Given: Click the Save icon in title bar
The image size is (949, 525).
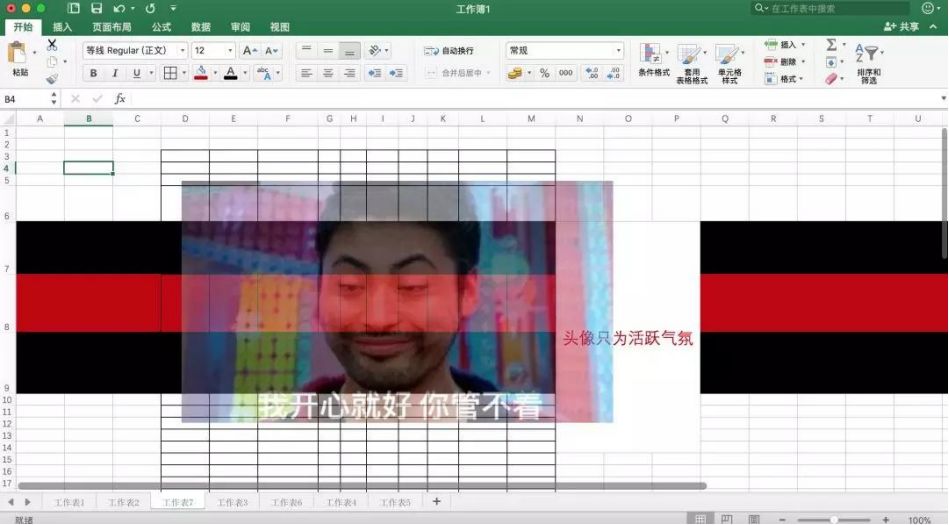Looking at the screenshot, I should pyautogui.click(x=96, y=8).
